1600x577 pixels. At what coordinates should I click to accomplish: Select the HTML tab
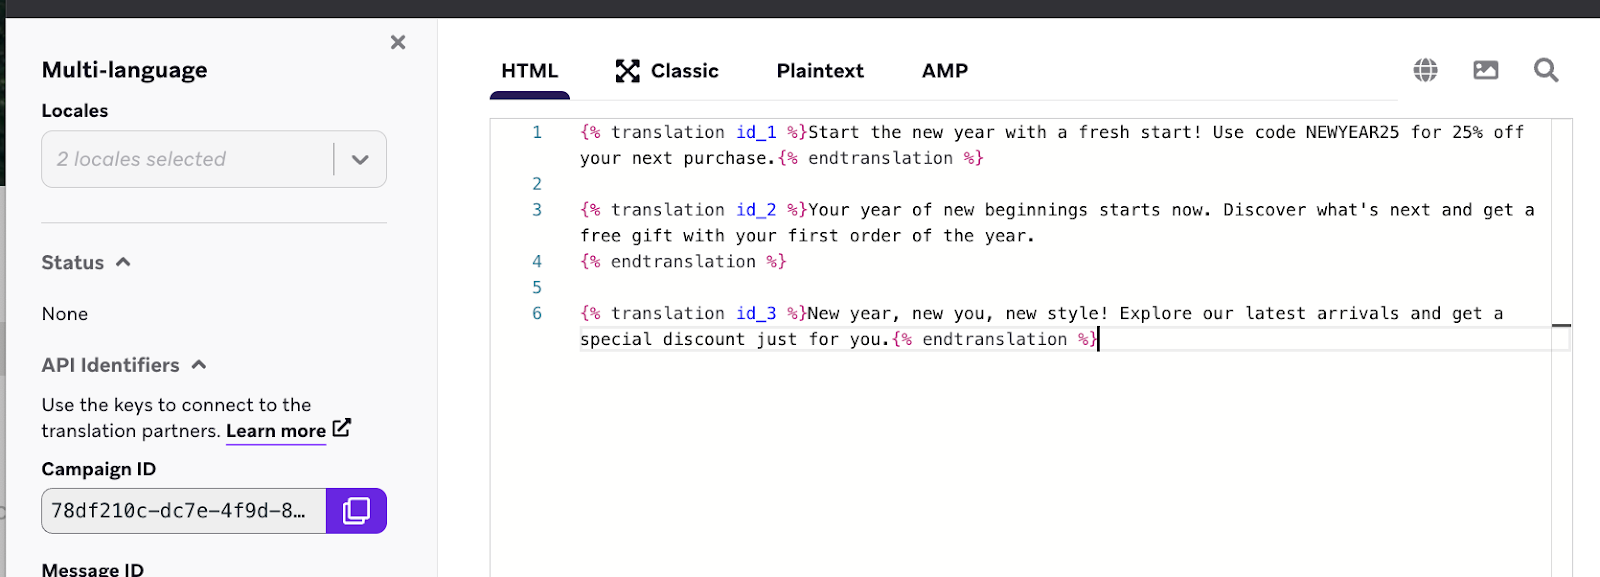click(529, 70)
